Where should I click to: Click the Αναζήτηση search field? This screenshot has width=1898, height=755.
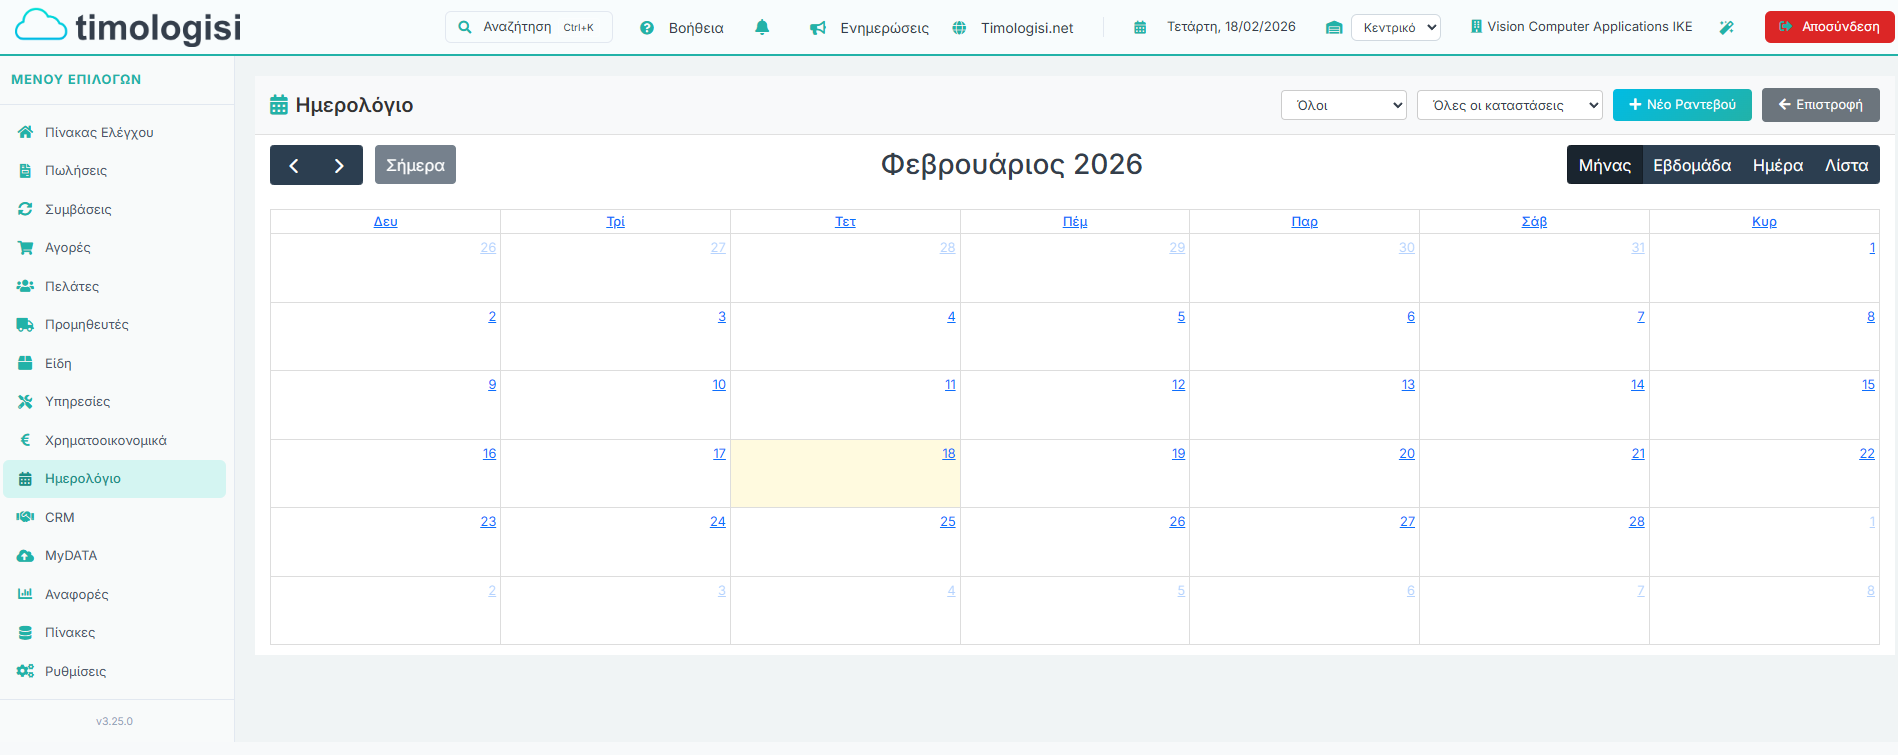click(x=528, y=27)
